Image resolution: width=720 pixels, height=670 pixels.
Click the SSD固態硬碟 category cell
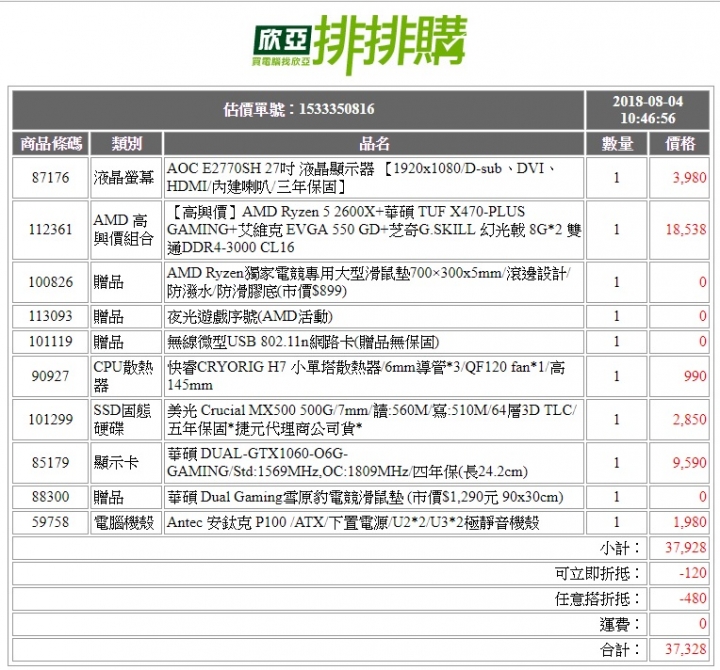(126, 419)
